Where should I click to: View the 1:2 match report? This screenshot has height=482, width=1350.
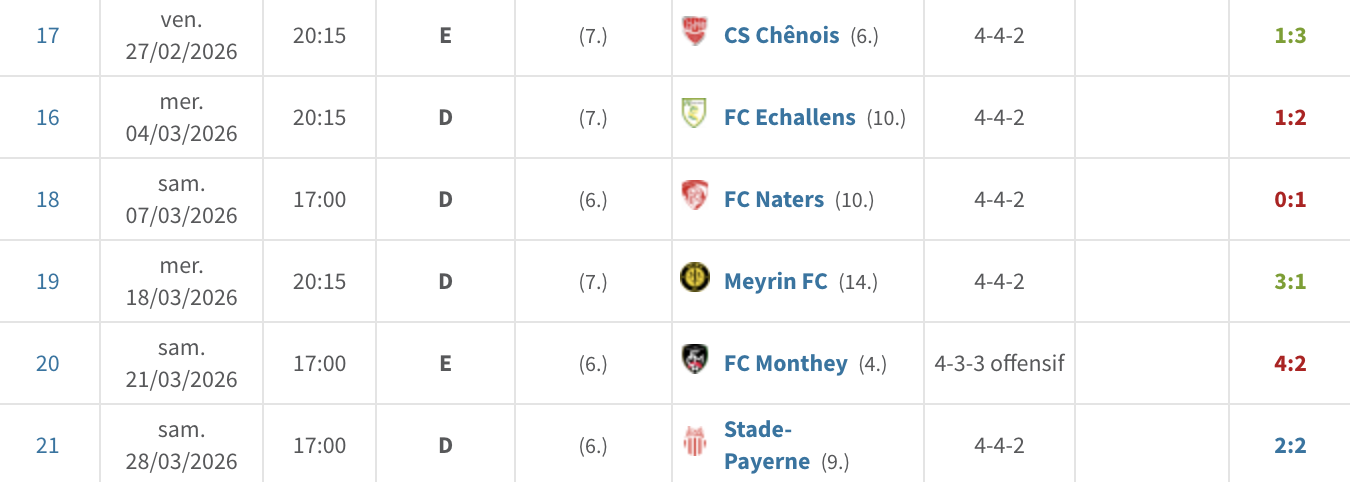(1291, 117)
